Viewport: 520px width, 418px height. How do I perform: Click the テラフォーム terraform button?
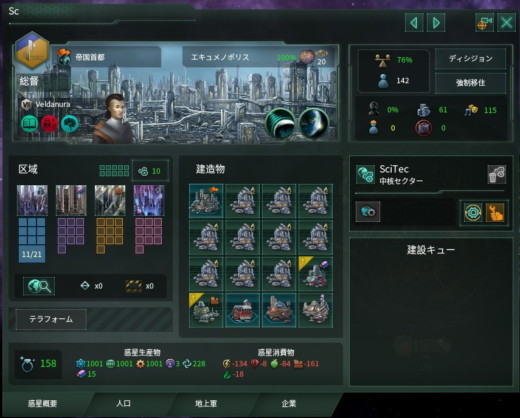coord(51,319)
